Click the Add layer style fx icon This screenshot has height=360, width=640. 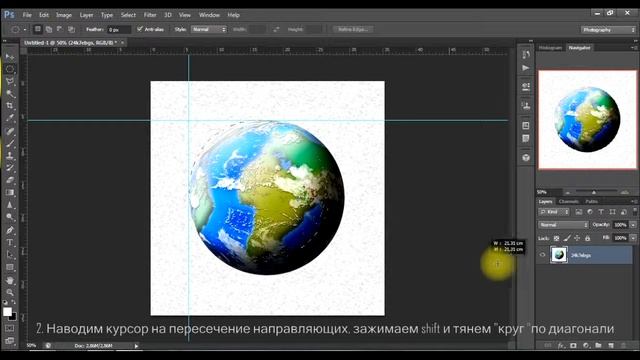561,345
